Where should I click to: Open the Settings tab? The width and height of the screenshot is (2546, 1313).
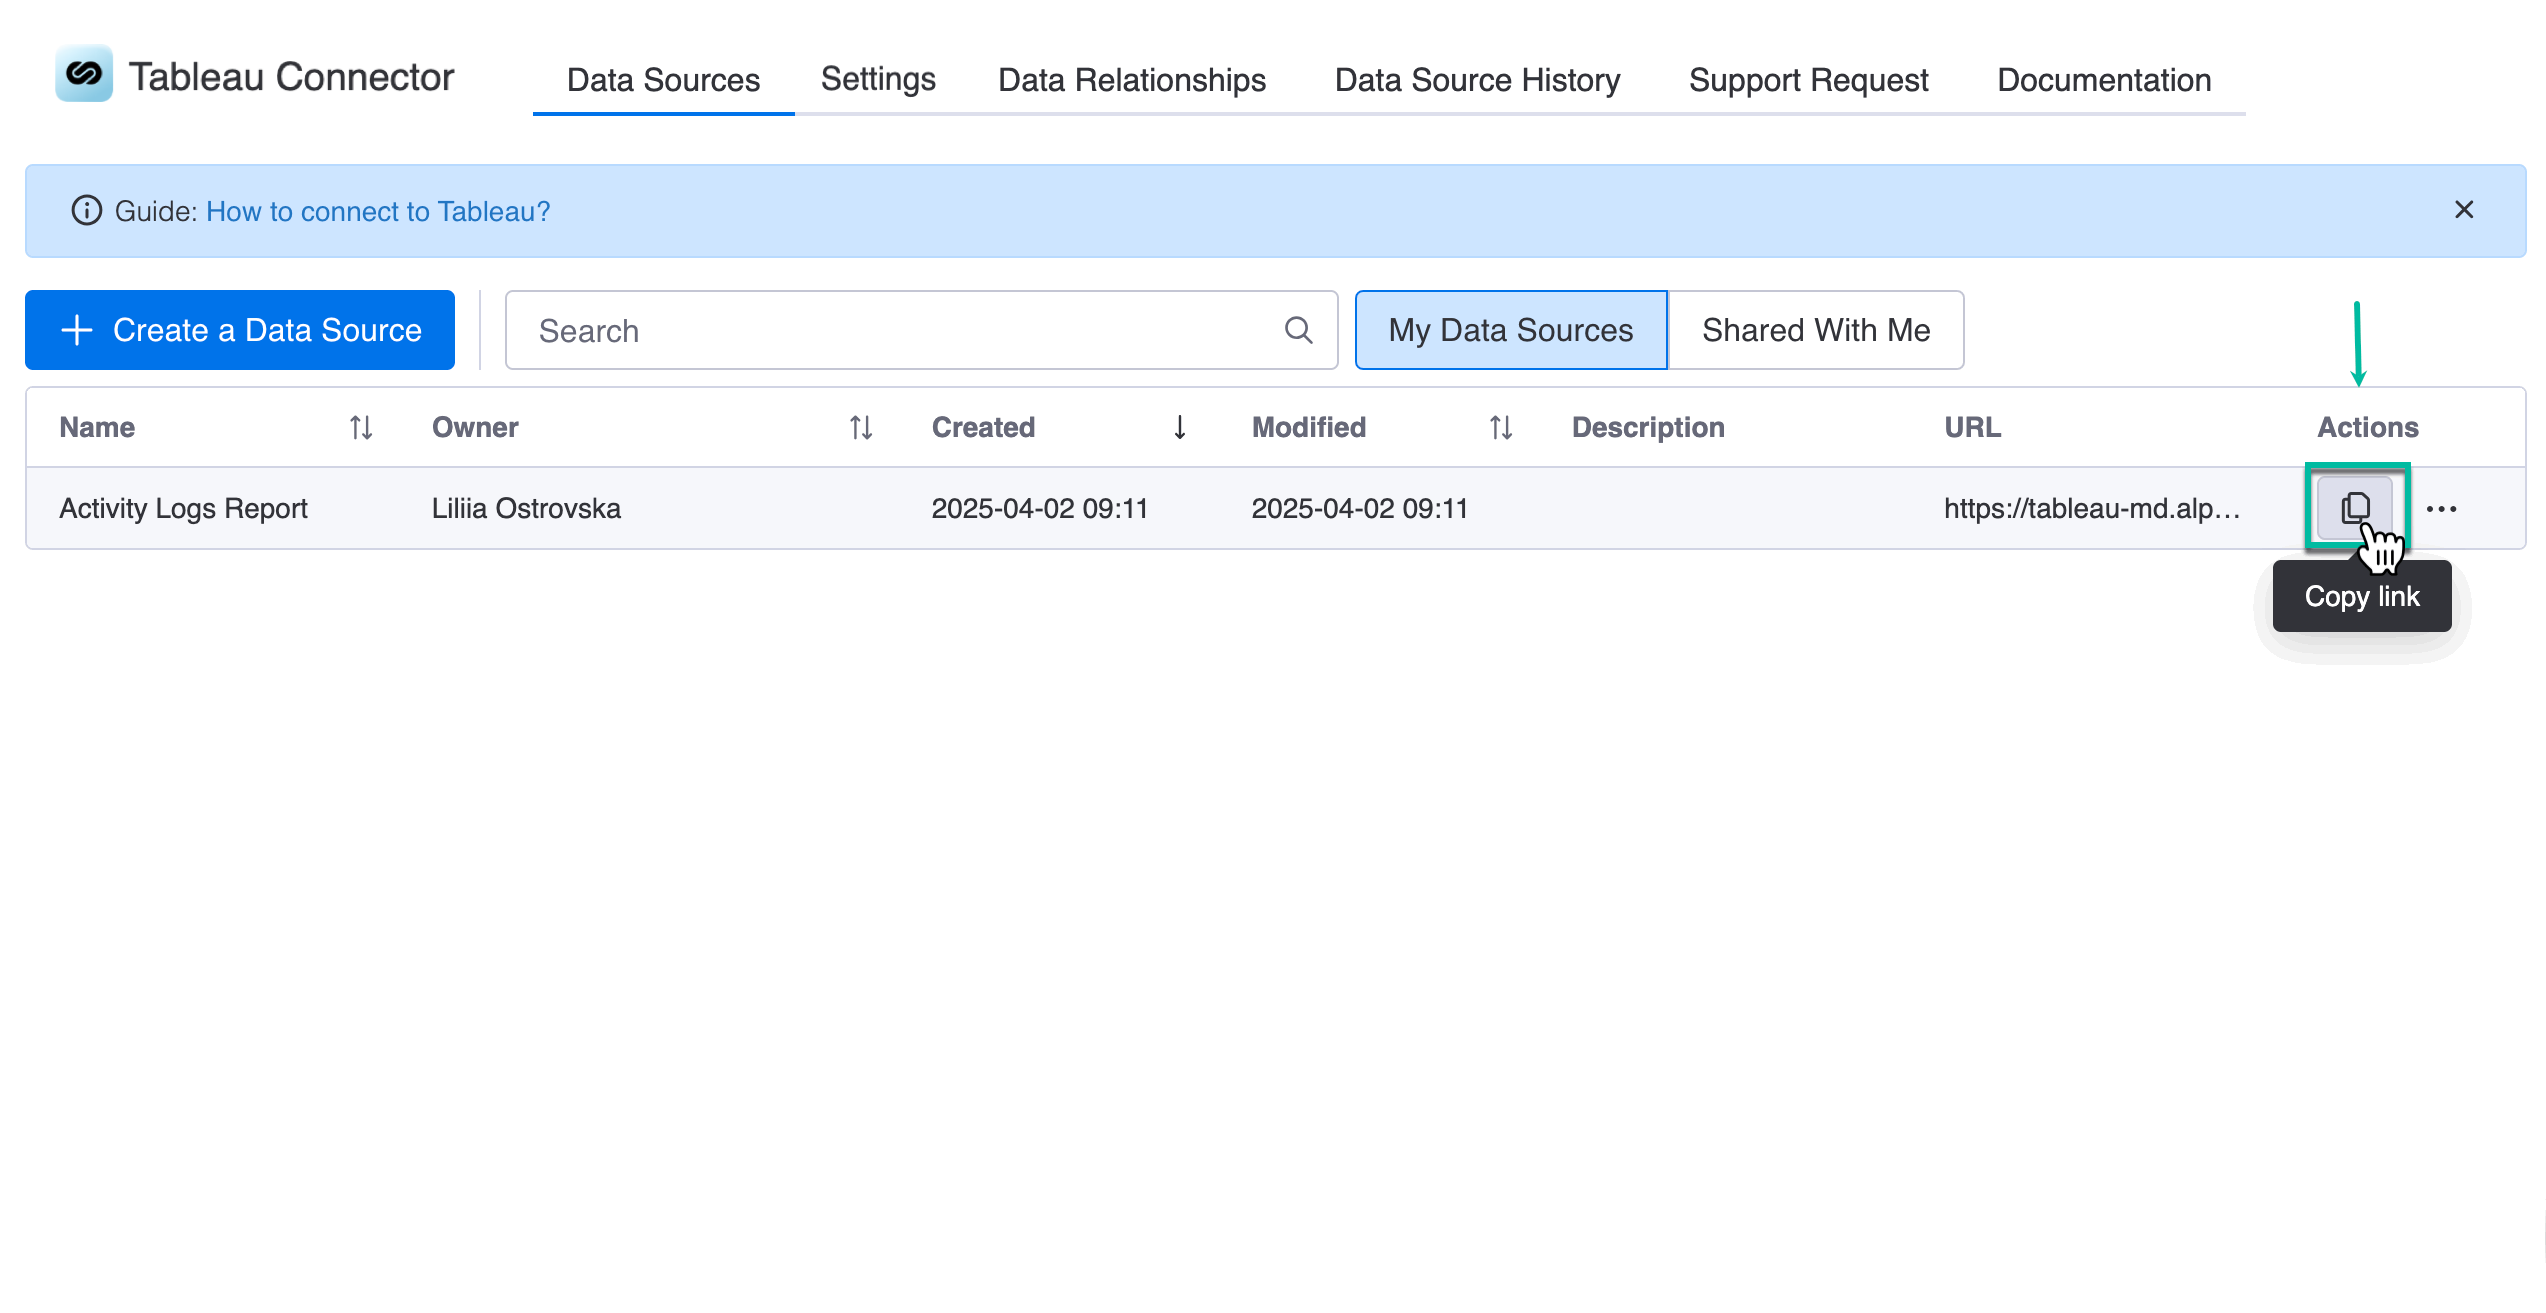coord(878,79)
